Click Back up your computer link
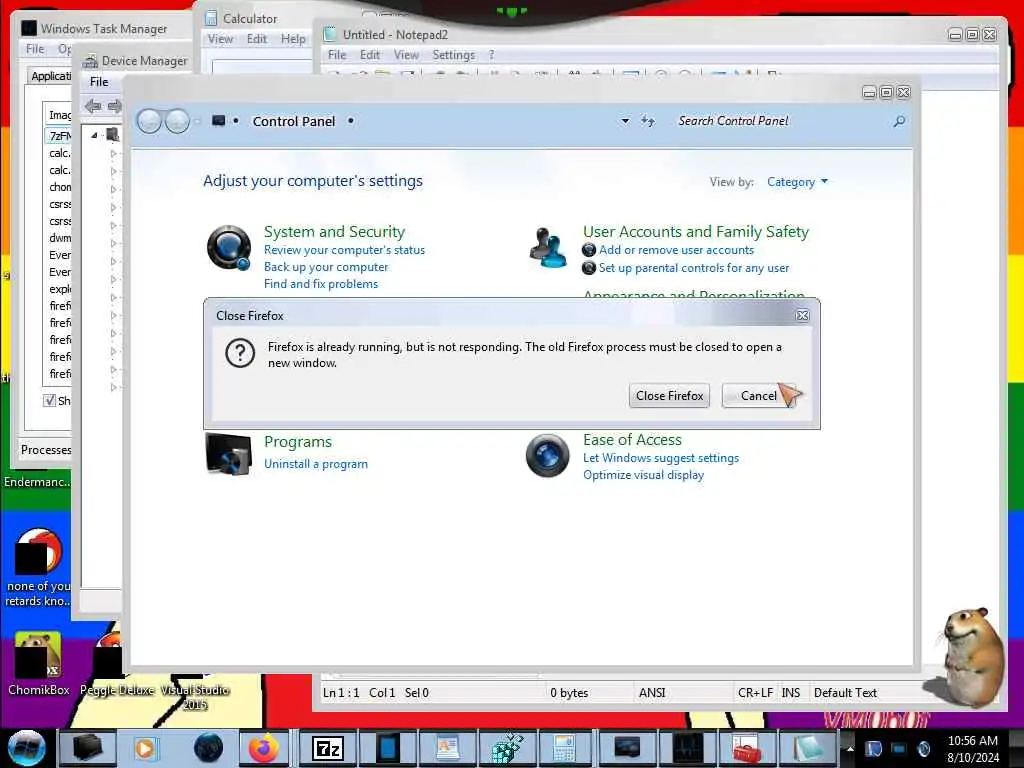Viewport: 1024px width, 768px height. pos(326,267)
